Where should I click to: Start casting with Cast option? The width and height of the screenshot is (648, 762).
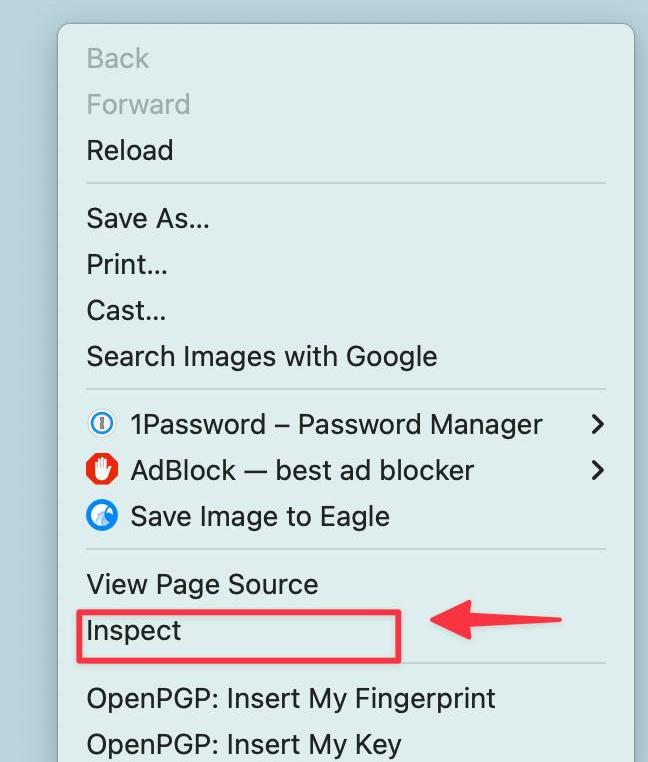tap(126, 310)
